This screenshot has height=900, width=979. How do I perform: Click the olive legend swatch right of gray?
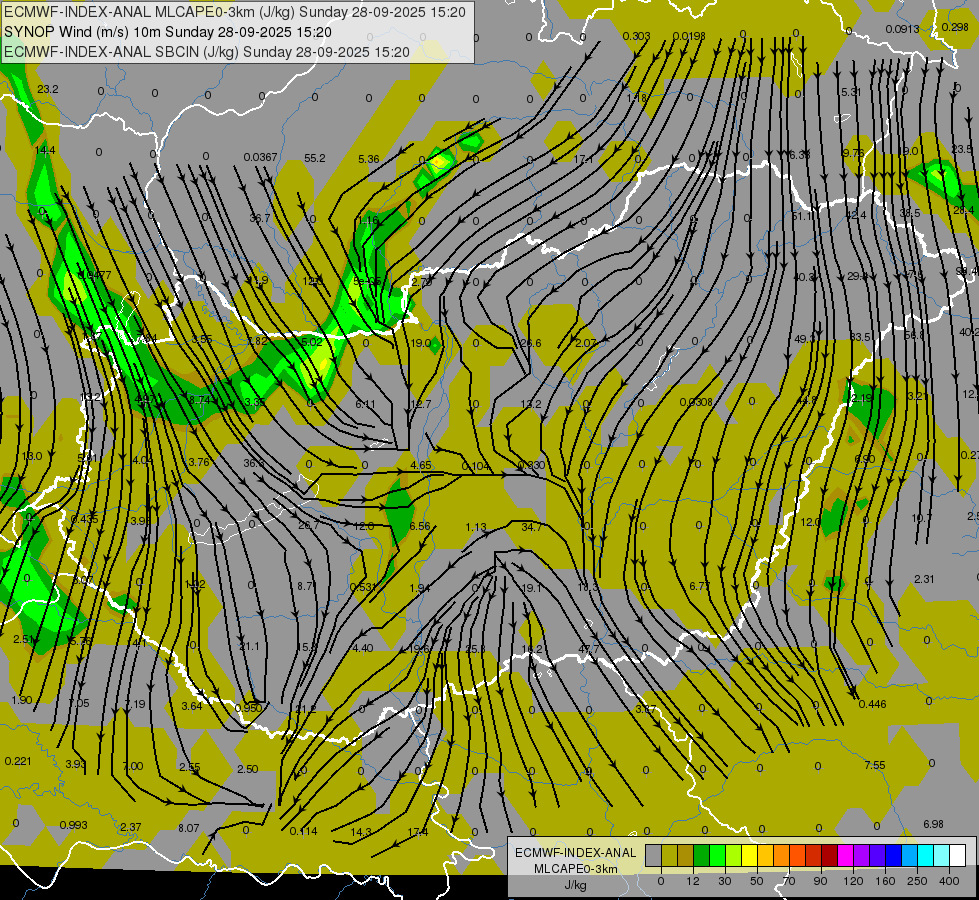[x=669, y=855]
